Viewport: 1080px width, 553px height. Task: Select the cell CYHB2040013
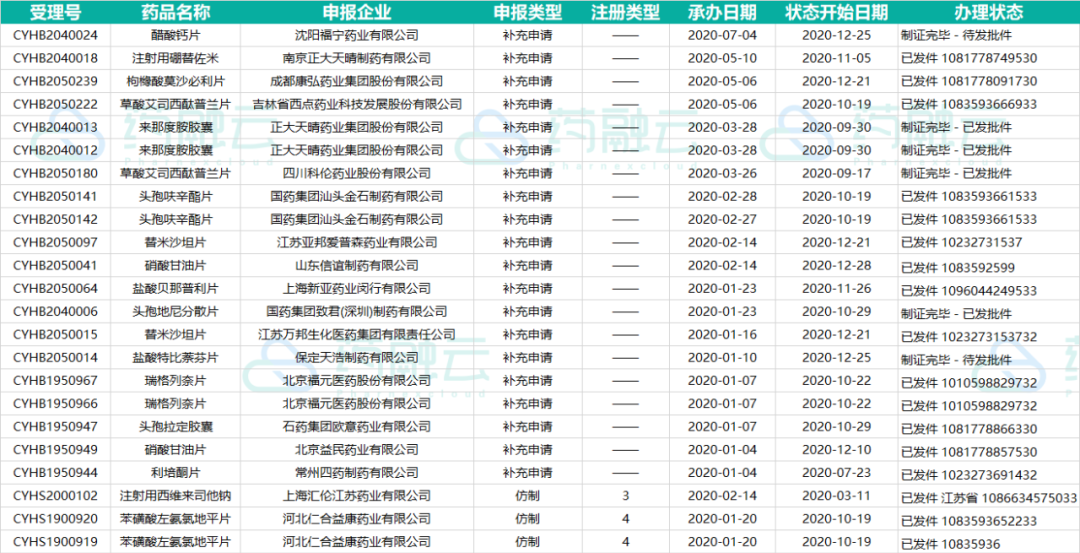click(56, 127)
